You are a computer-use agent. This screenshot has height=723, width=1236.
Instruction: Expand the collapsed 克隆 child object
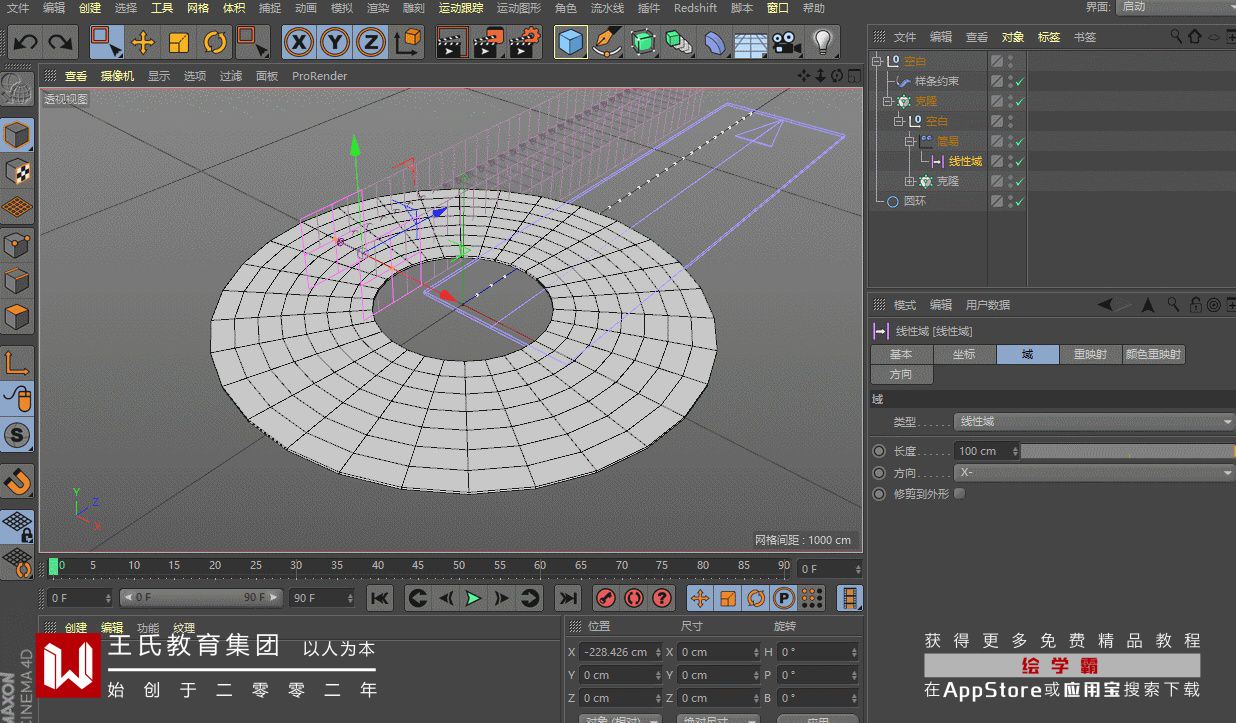910,181
